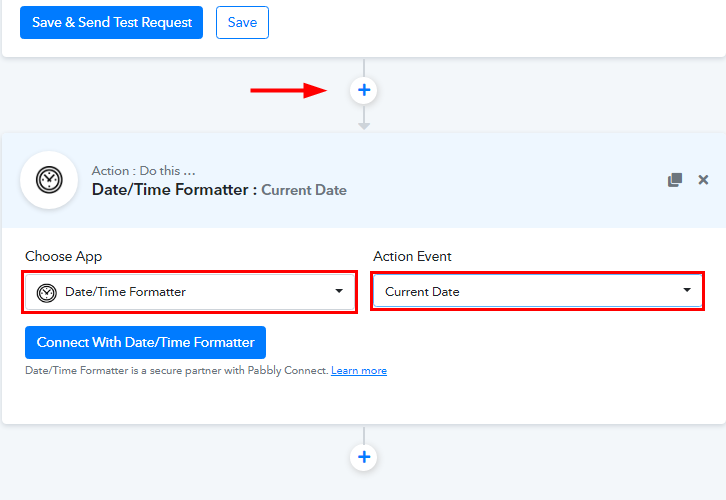Duplicate the Date/Time Formatter action step
Viewport: 726px width, 500px height.
(675, 180)
